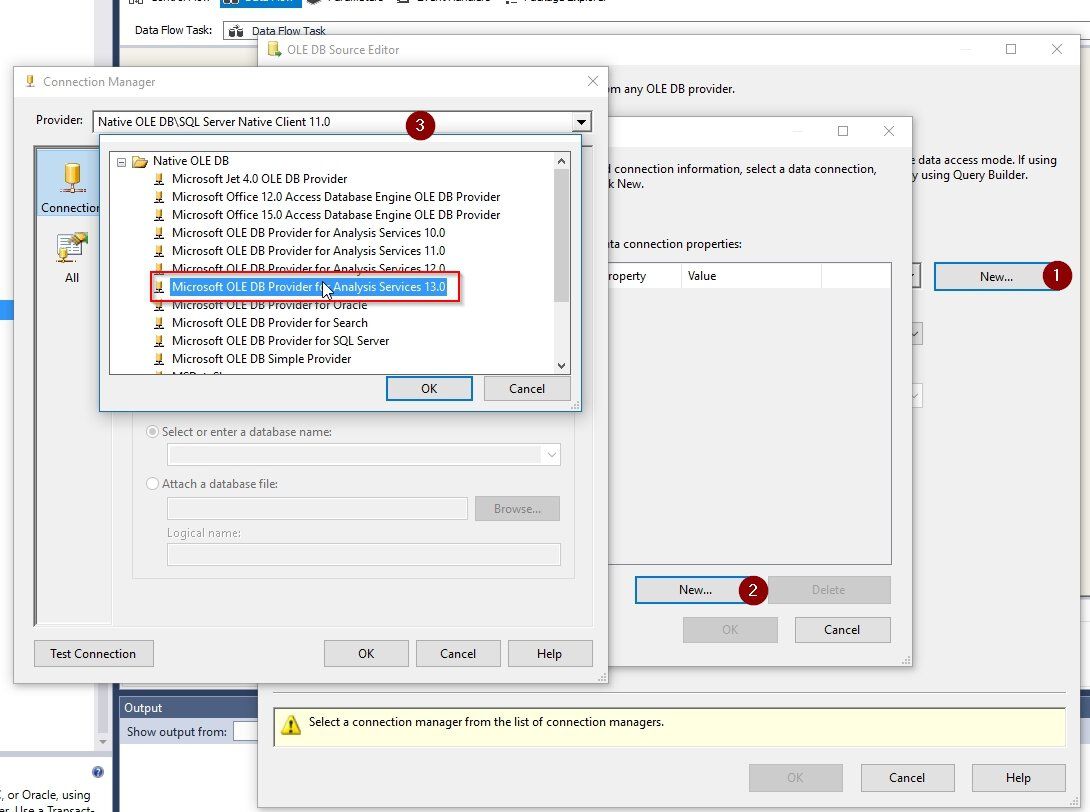
Task: Click the Output panel title bar
Action: [189, 708]
